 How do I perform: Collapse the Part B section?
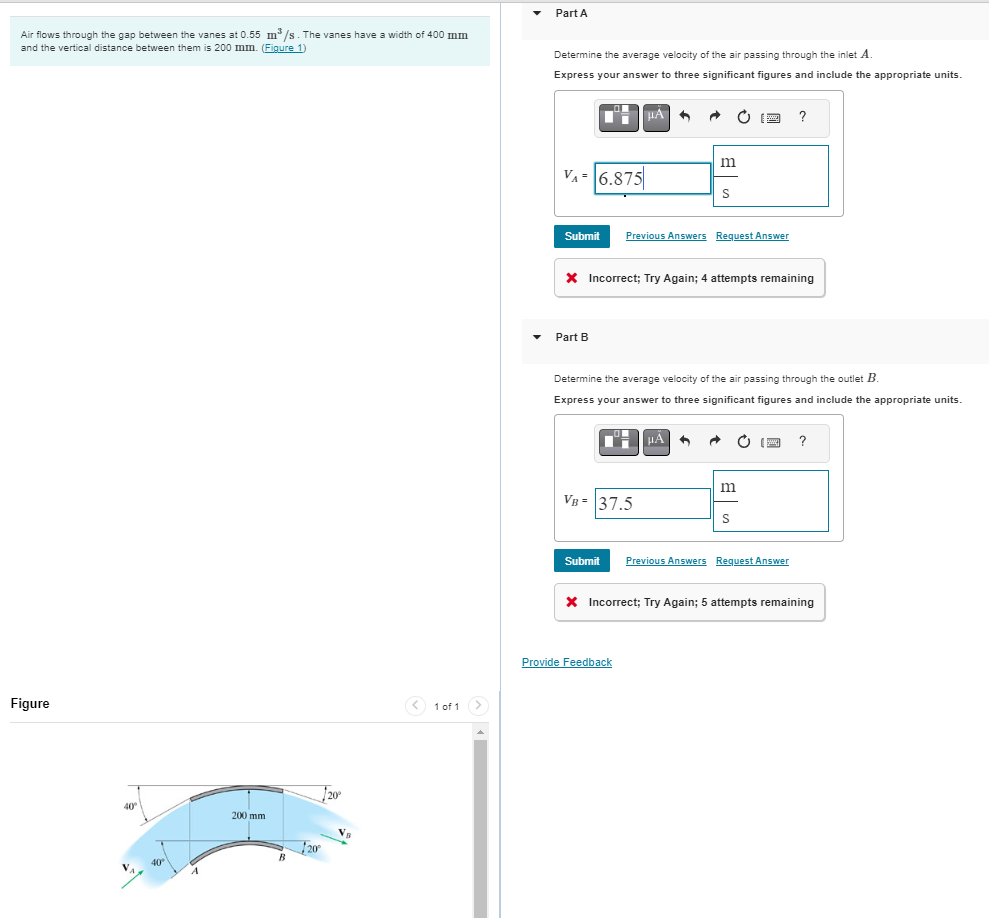click(537, 337)
